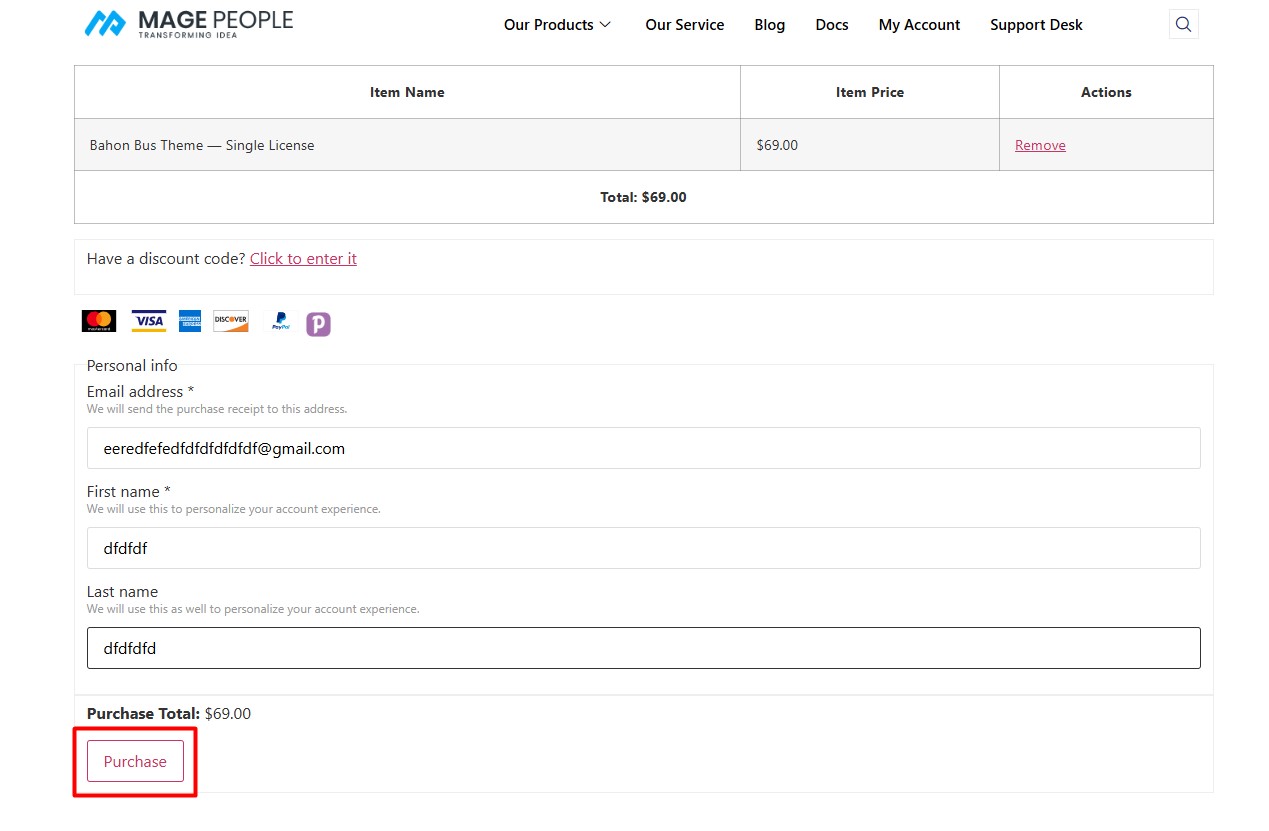Expand the Our Products dropdown menu
This screenshot has height=831, width=1269.
557,25
